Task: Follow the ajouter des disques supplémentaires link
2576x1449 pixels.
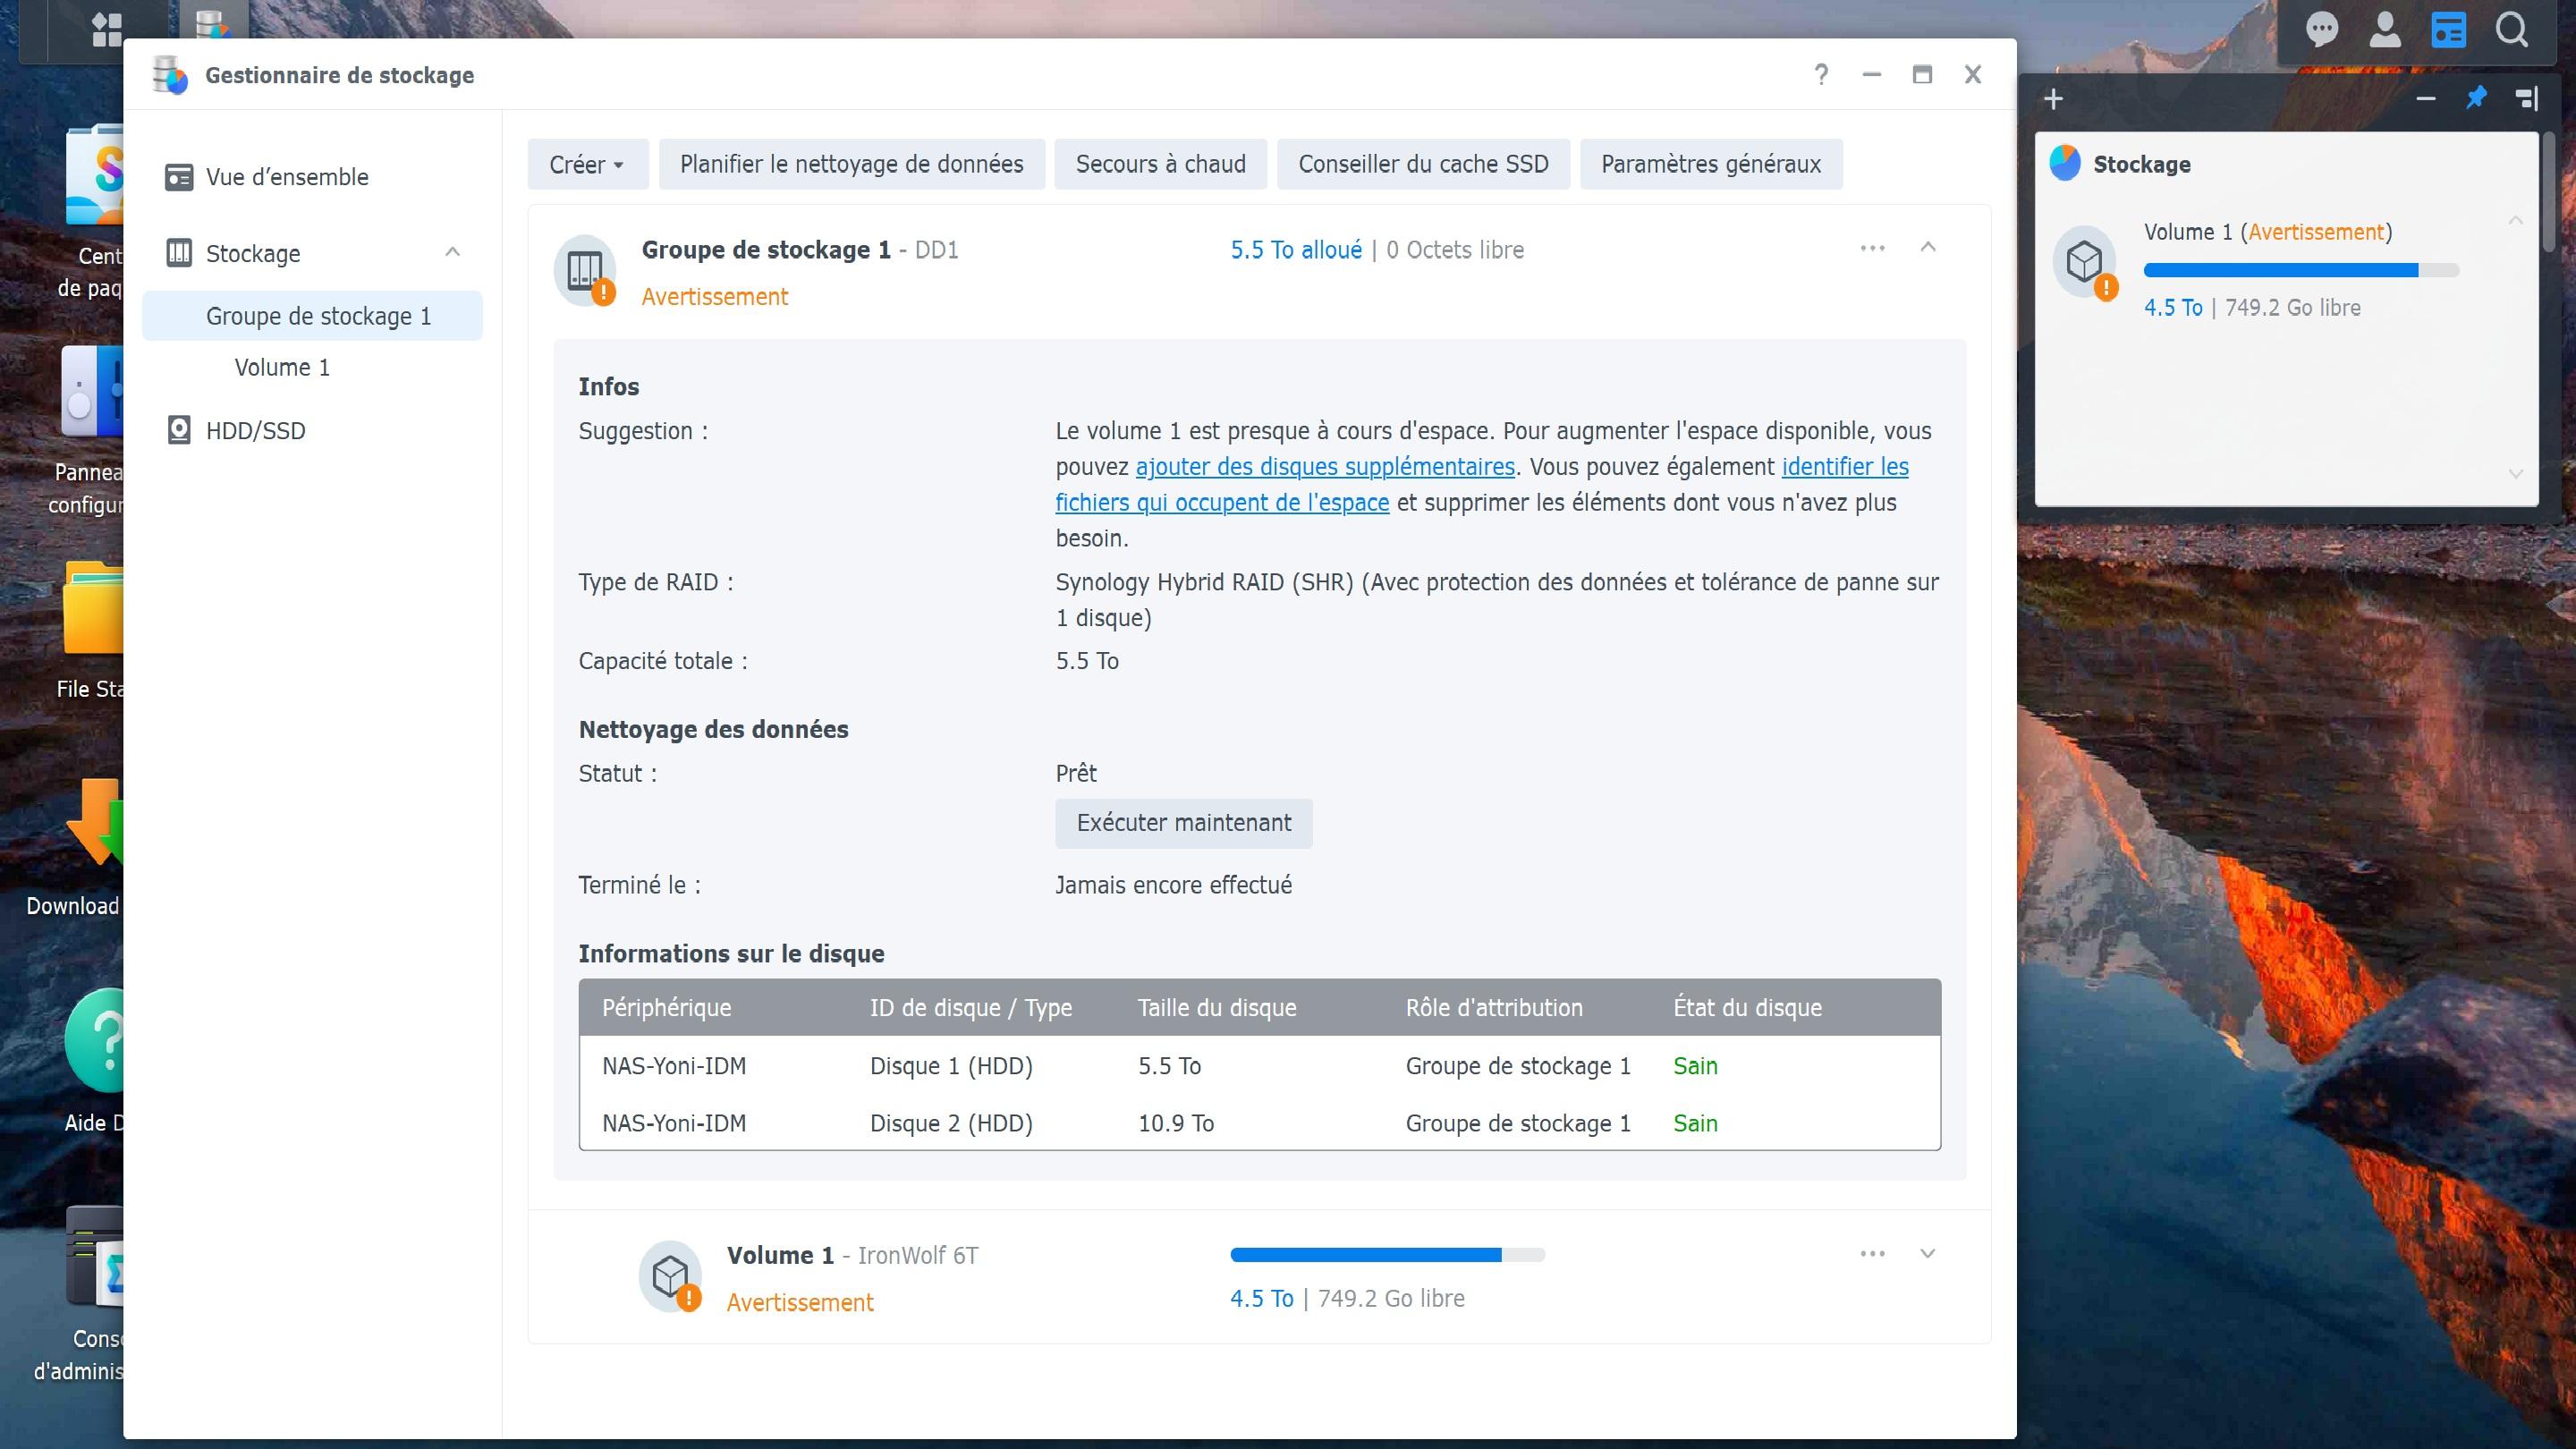Action: [x=1324, y=467]
